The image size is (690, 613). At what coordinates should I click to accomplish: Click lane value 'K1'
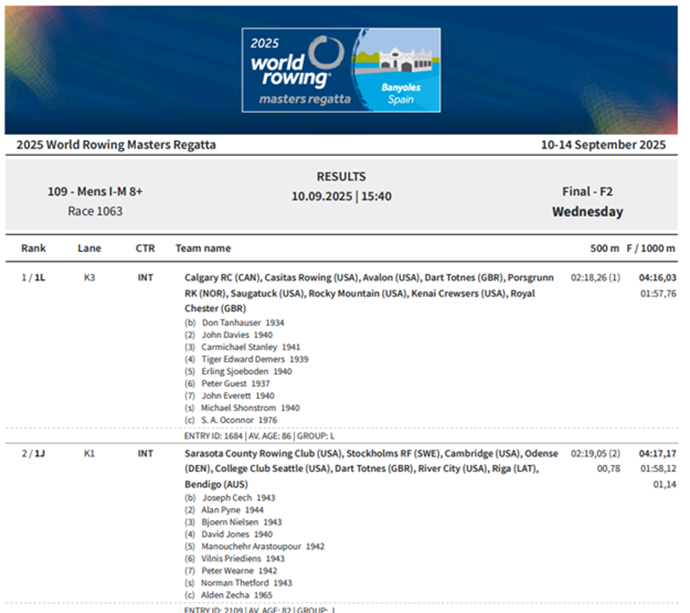click(89, 453)
